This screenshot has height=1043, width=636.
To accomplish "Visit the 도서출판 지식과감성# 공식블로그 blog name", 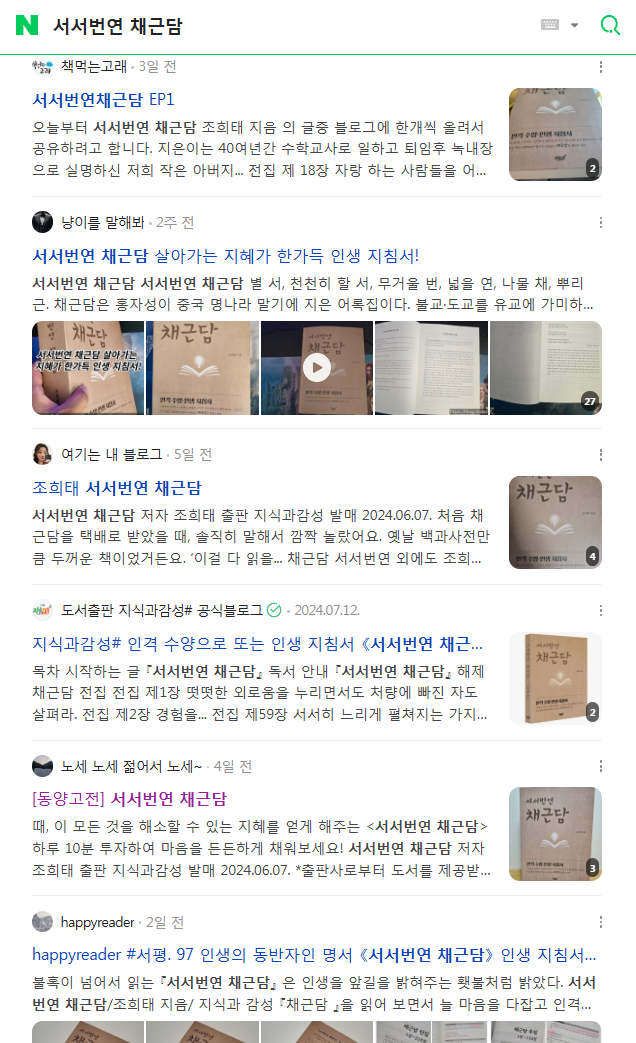I will [162, 611].
